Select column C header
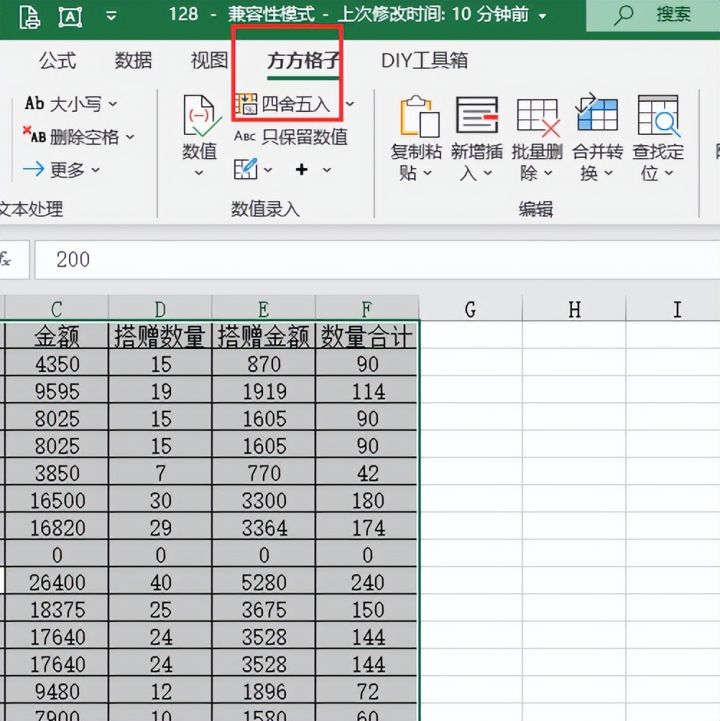The width and height of the screenshot is (720, 721). click(57, 308)
